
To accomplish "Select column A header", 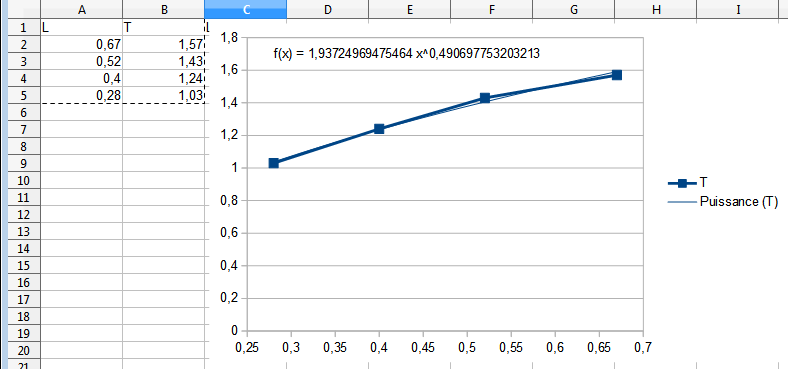I will point(81,9).
